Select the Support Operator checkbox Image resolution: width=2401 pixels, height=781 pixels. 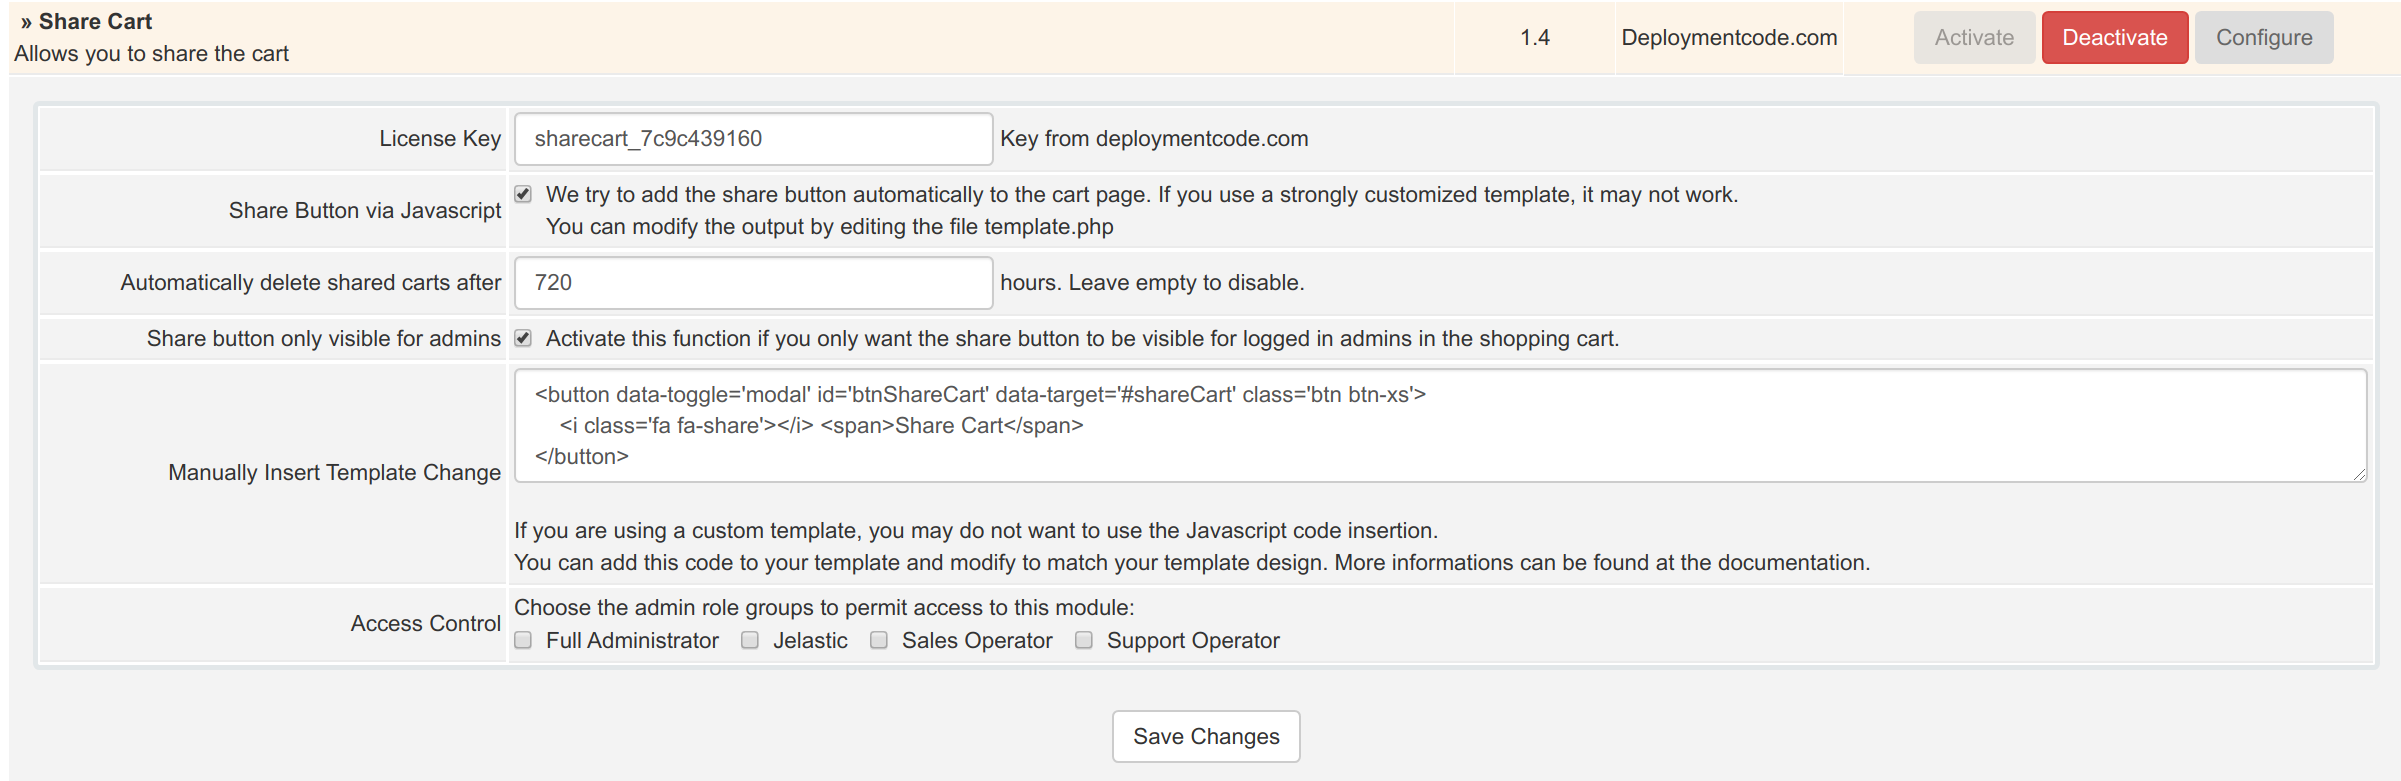pos(1084,640)
